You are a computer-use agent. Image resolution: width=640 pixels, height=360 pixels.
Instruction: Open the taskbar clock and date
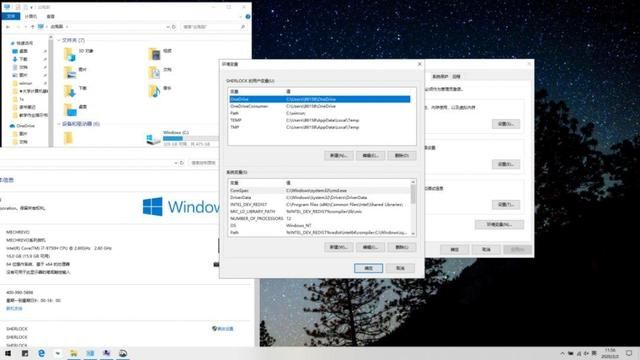[610, 353]
